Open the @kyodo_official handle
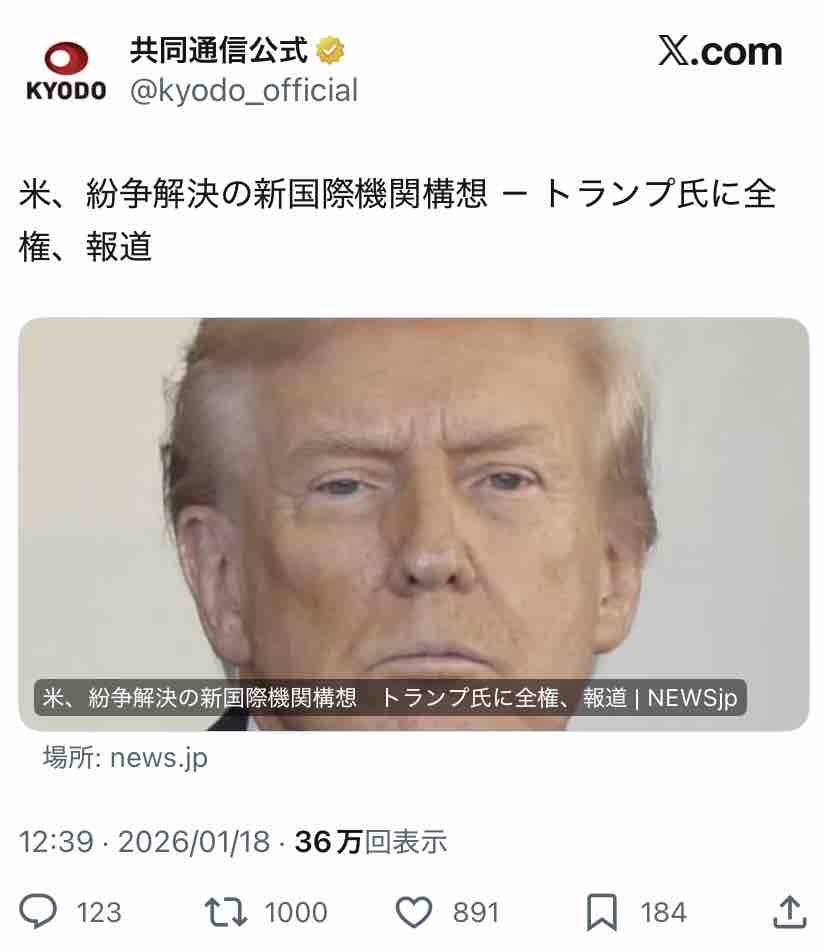This screenshot has height=951, width=828. click(x=244, y=90)
